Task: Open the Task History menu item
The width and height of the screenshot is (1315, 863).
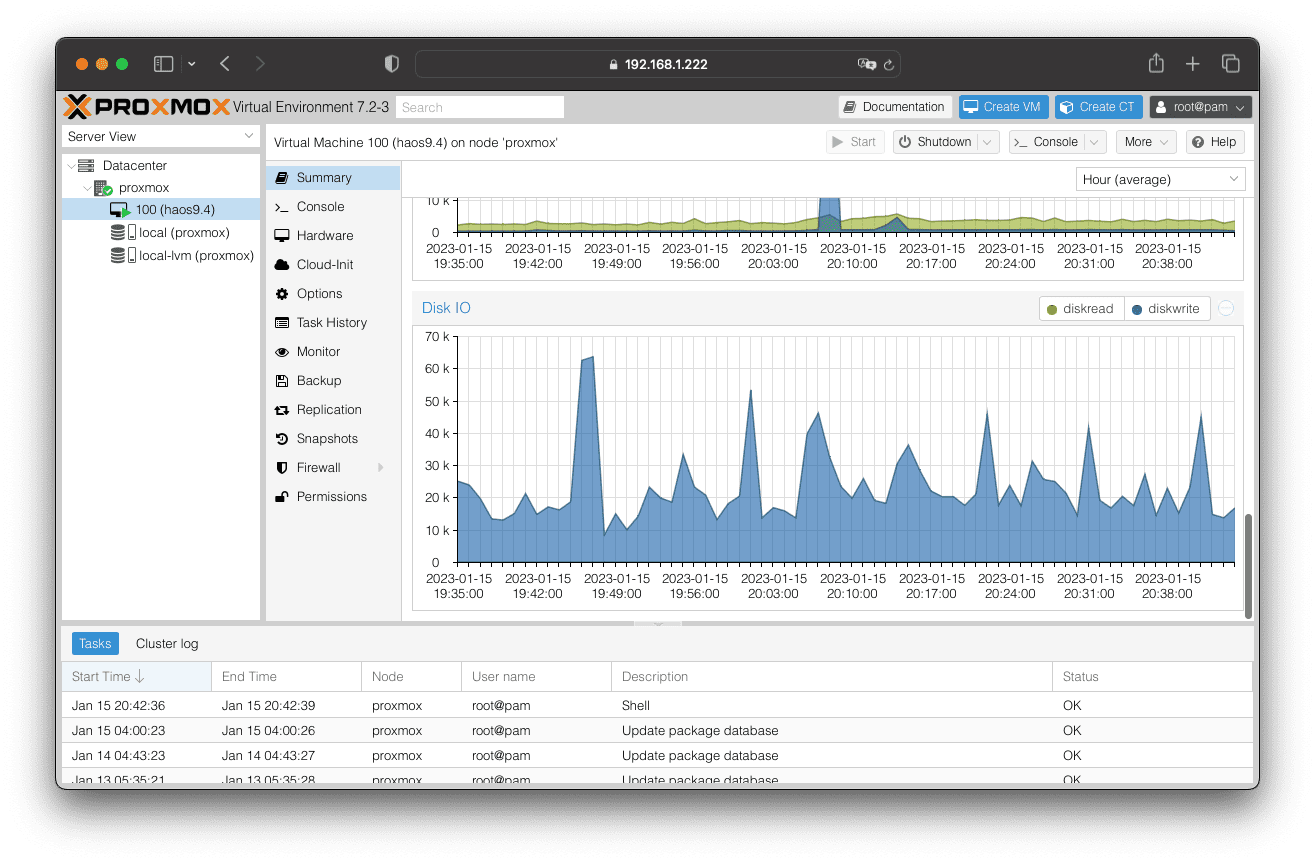Action: tap(331, 323)
